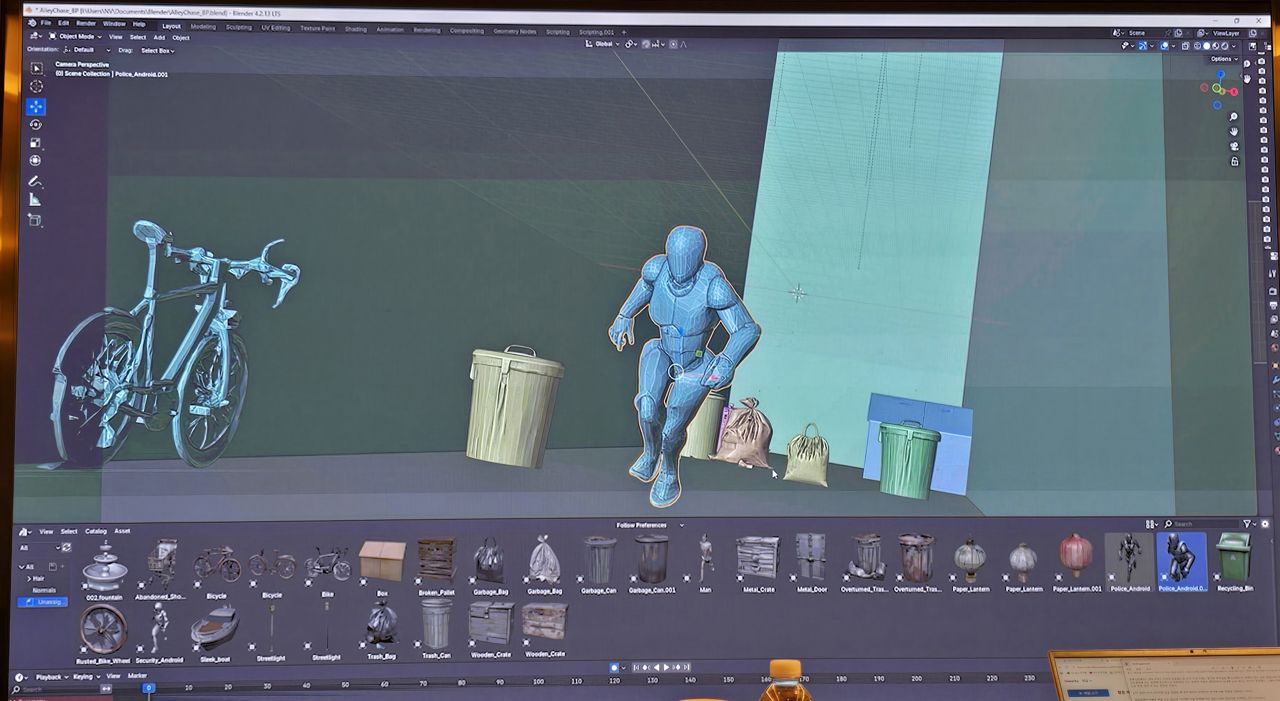This screenshot has height=701, width=1280.
Task: Switch to the Sculpting workspace tab
Action: click(x=238, y=28)
